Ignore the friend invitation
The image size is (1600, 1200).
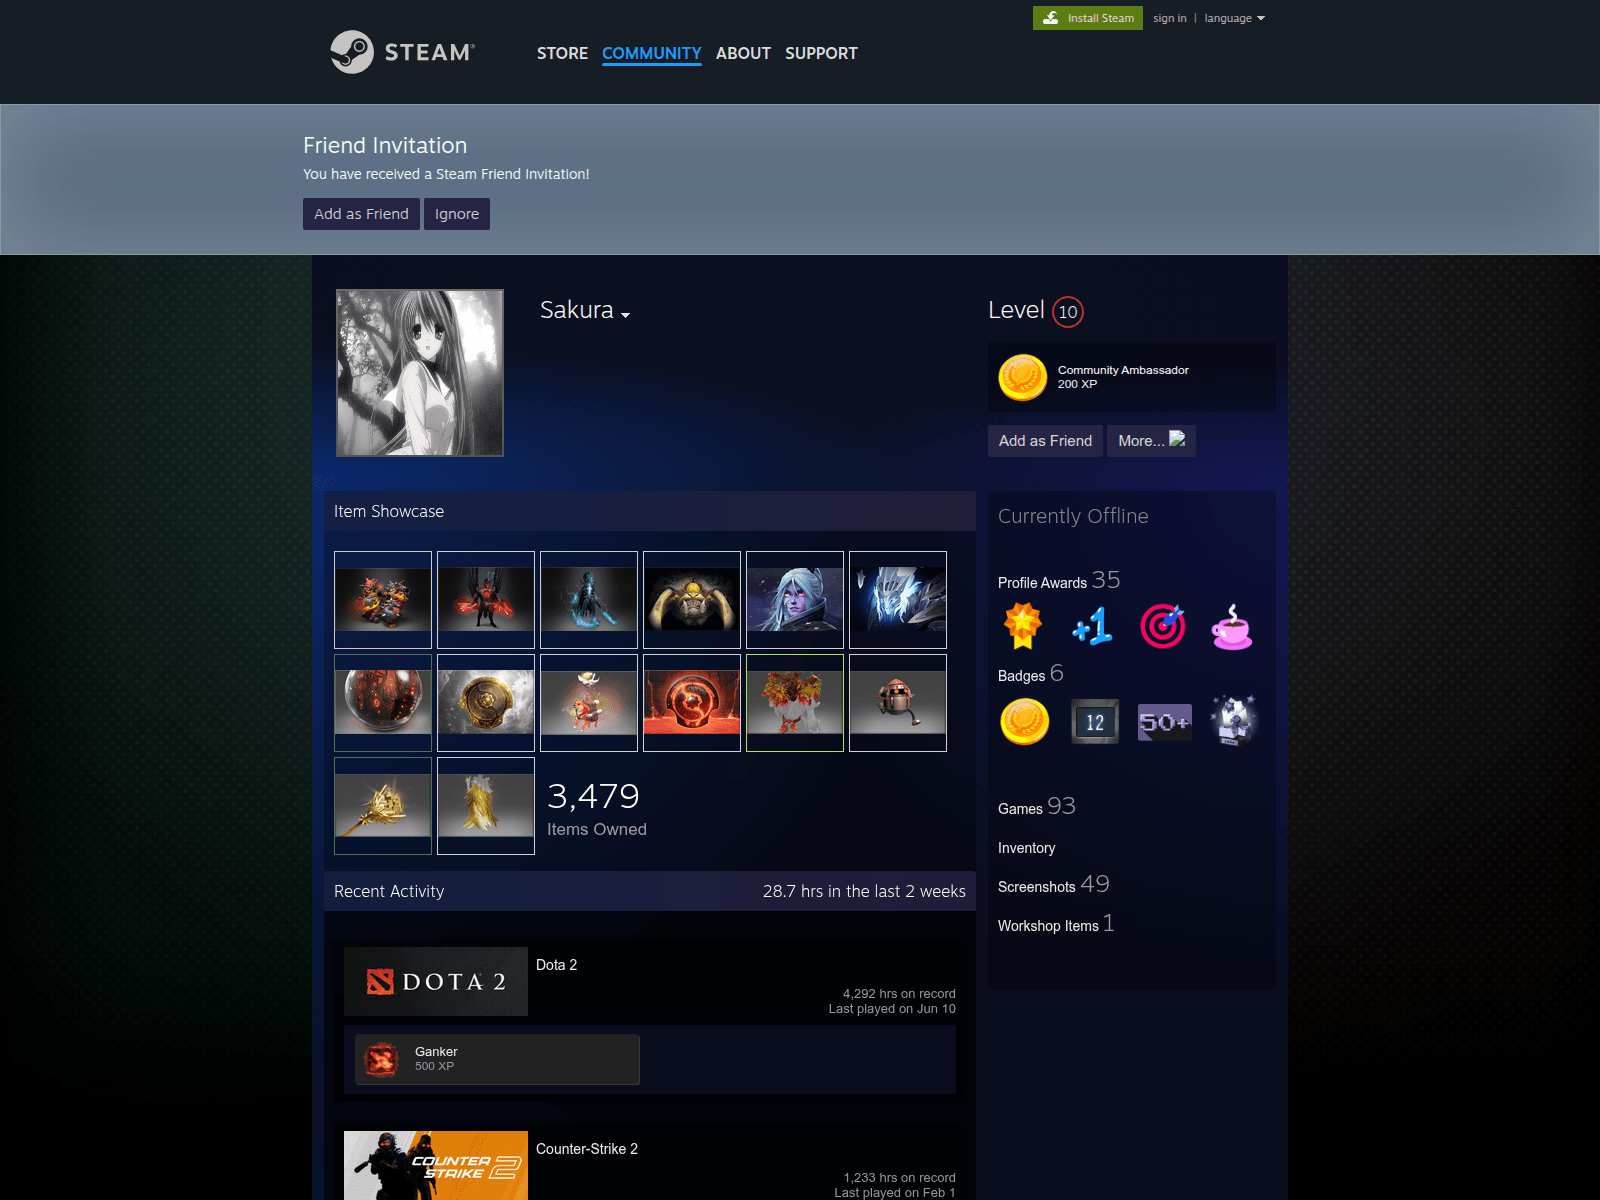click(457, 214)
